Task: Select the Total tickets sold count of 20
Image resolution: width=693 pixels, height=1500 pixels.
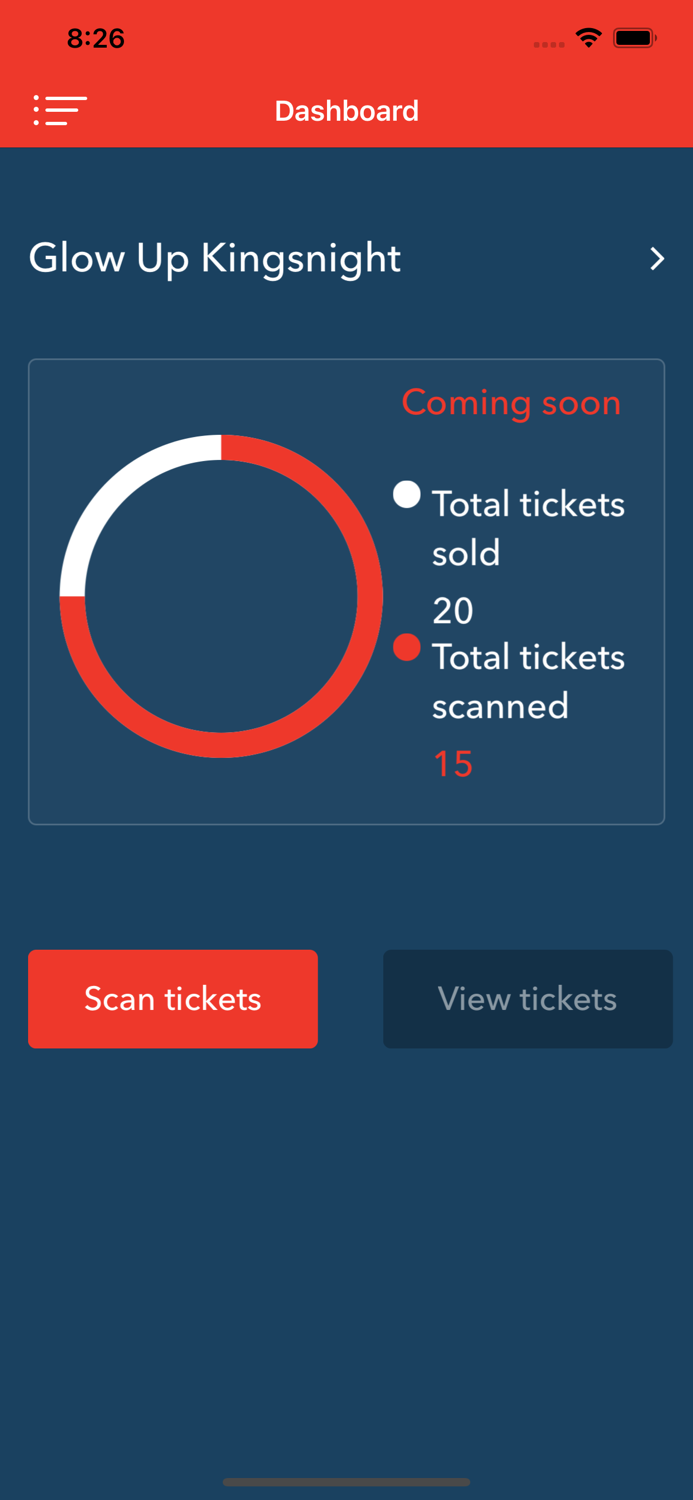Action: (453, 611)
